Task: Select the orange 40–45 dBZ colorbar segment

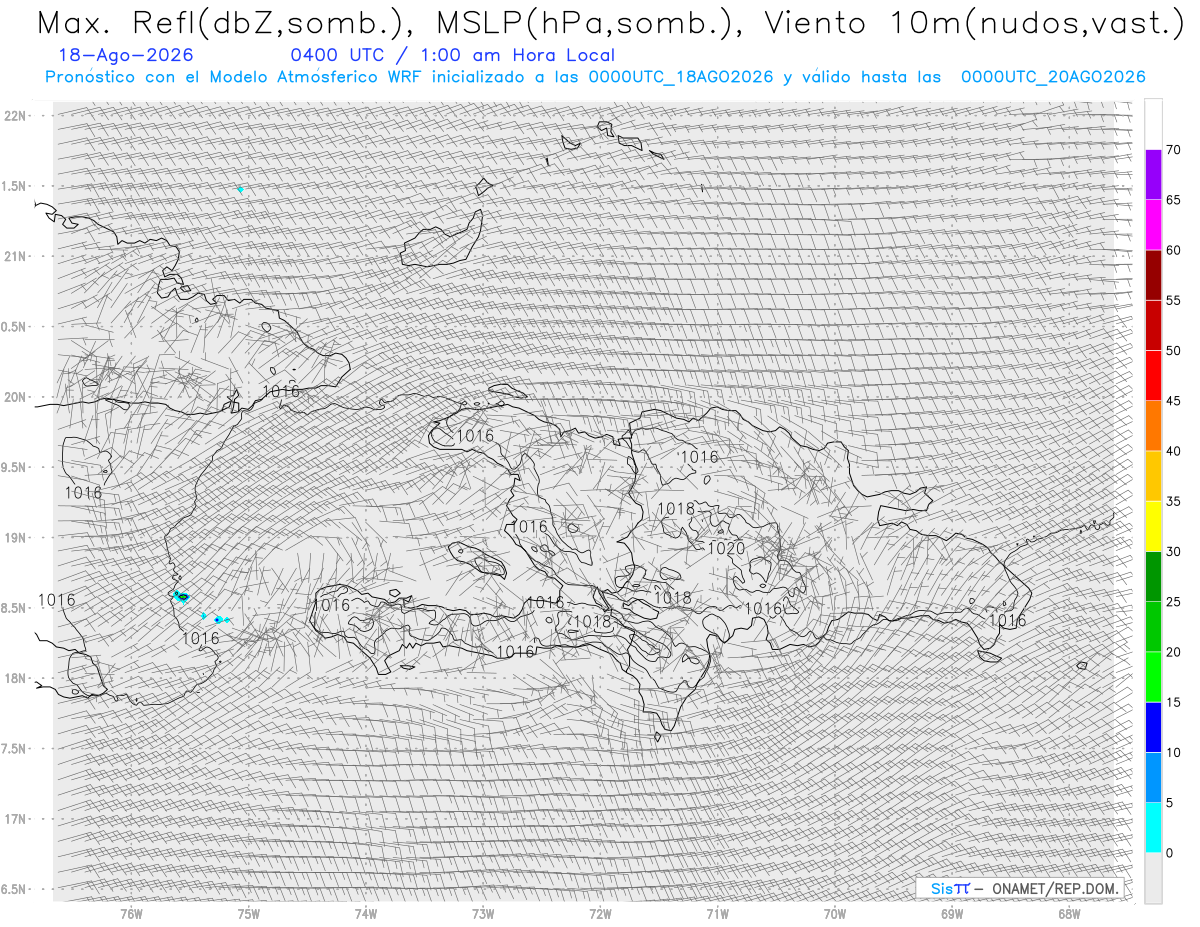Action: click(1153, 426)
